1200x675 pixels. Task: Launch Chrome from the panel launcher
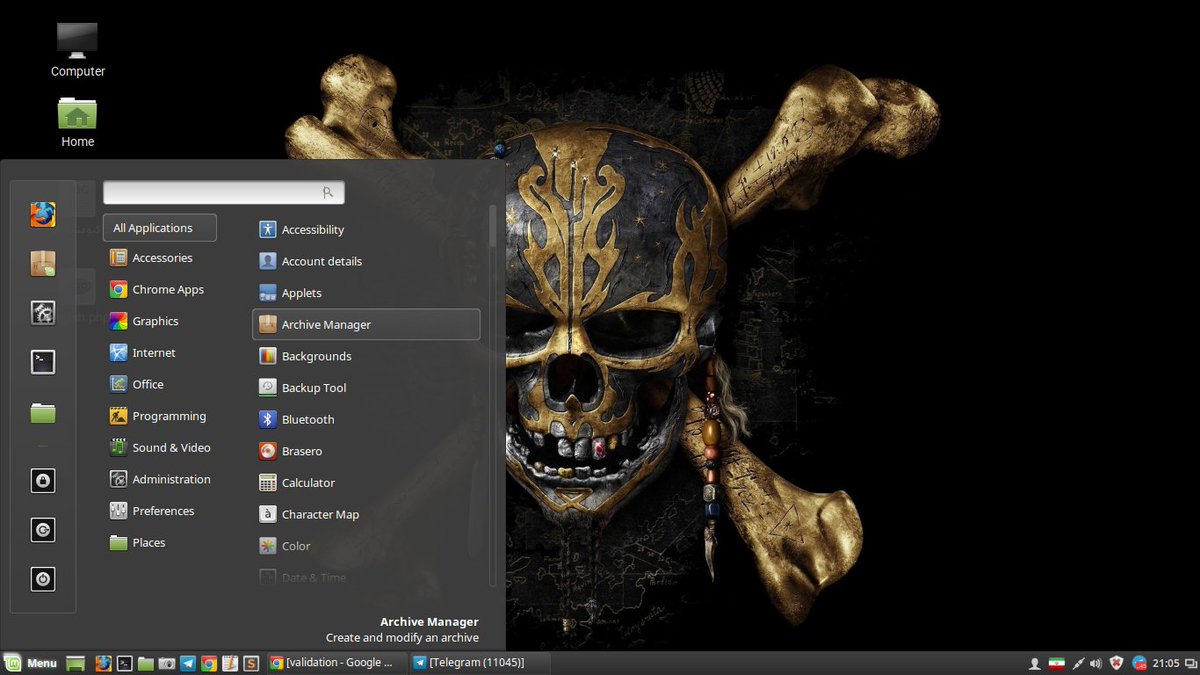click(209, 663)
